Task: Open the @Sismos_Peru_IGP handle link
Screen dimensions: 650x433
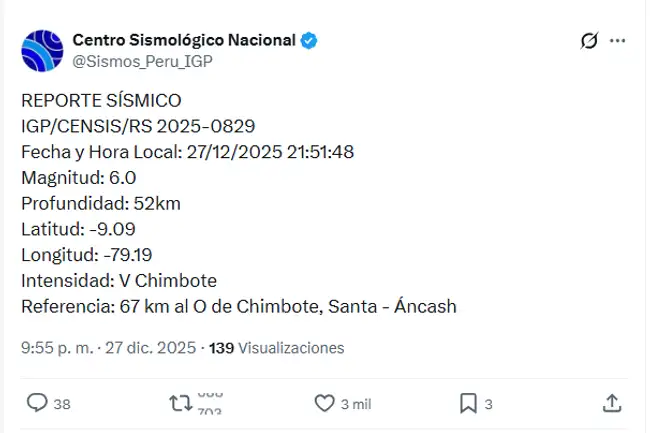Action: [142, 60]
